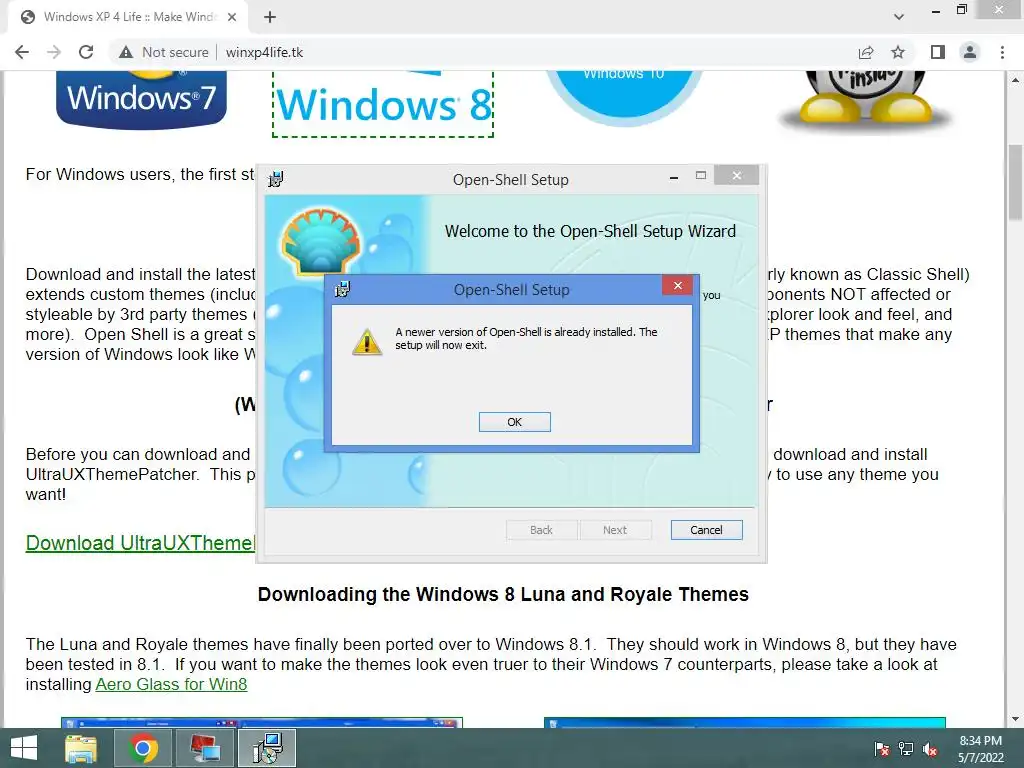Share this page via share icon
The image size is (1024, 768).
coord(866,52)
